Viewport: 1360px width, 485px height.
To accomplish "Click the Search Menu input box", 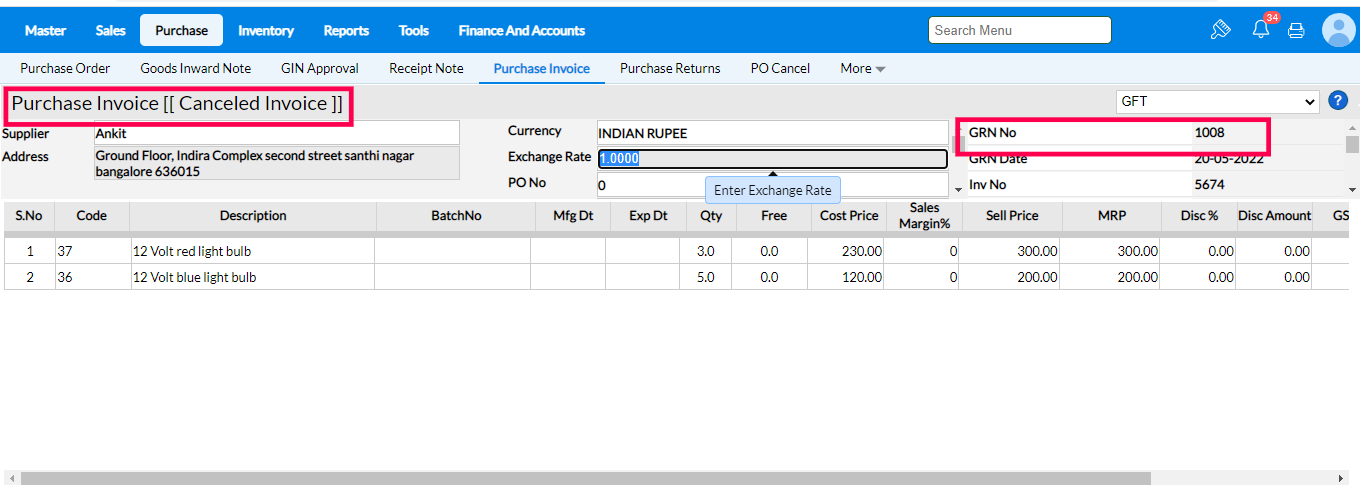I will point(1019,30).
